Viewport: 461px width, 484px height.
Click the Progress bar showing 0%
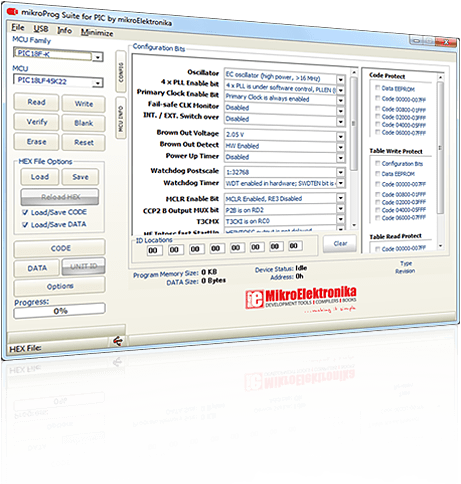60,311
